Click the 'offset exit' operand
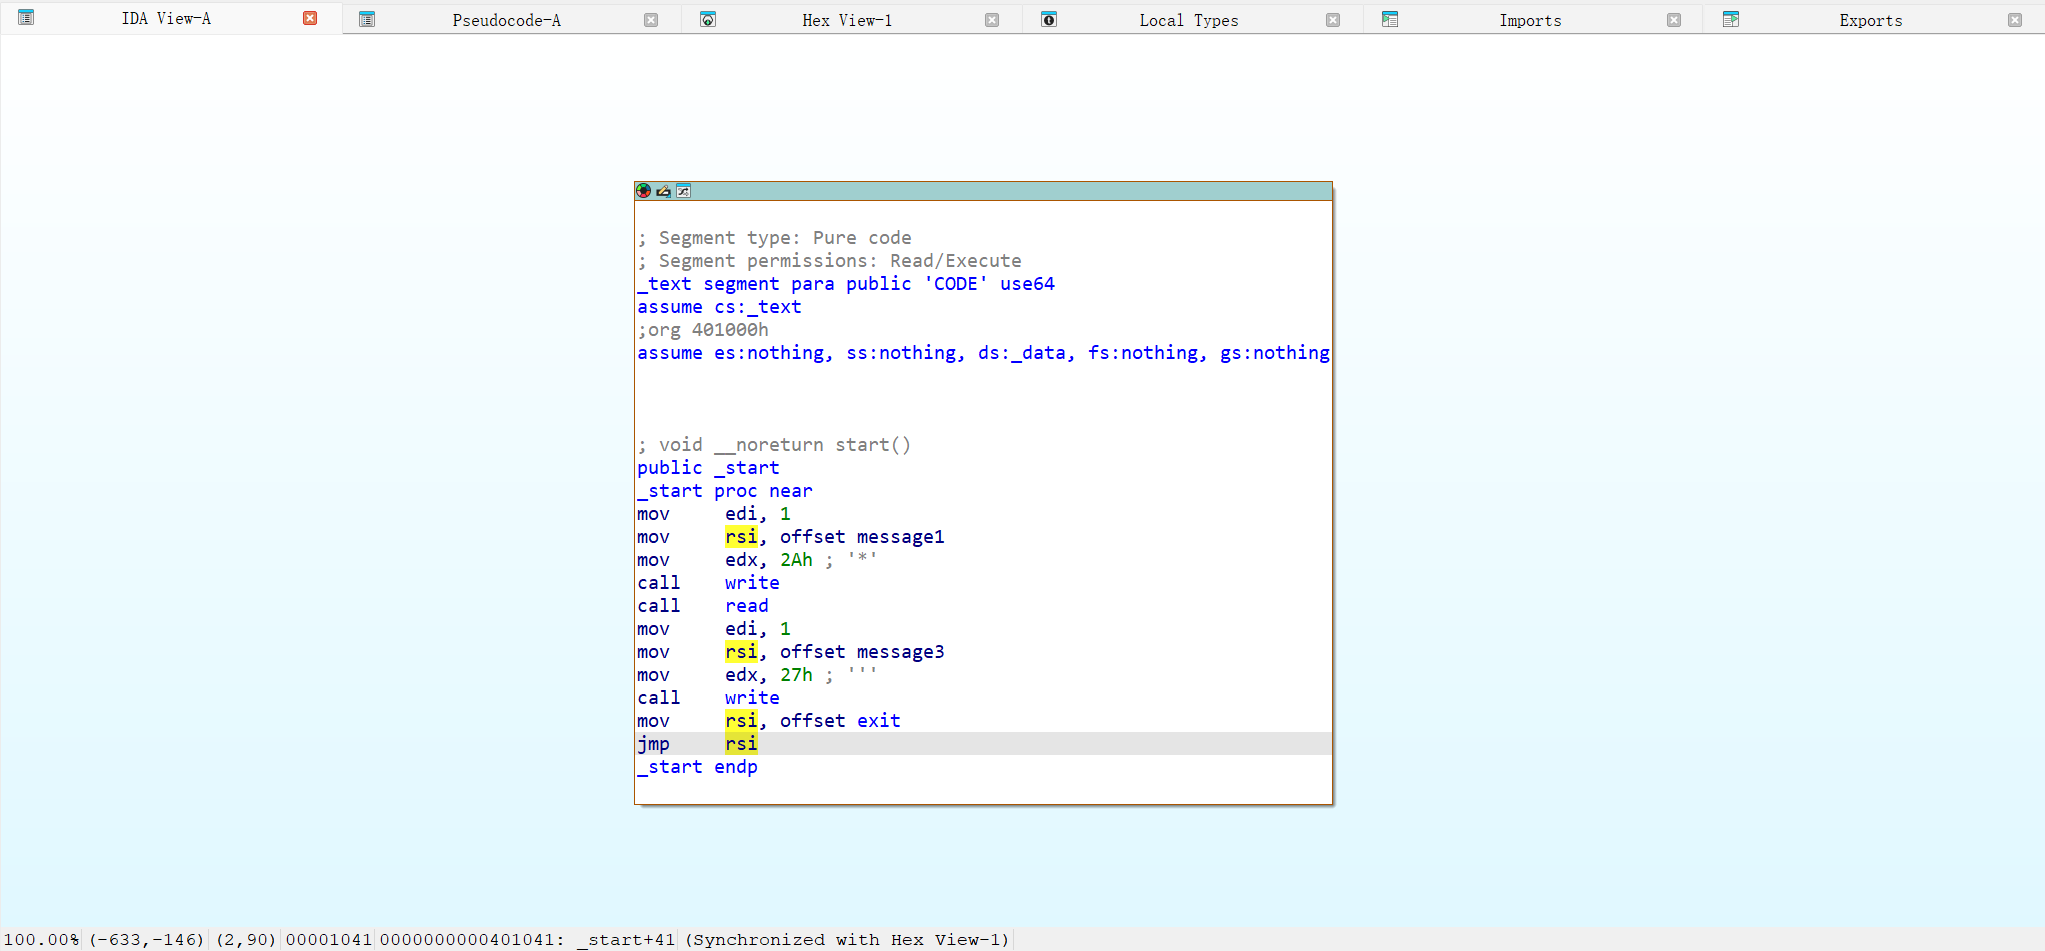This screenshot has width=2045, height=951. point(840,721)
